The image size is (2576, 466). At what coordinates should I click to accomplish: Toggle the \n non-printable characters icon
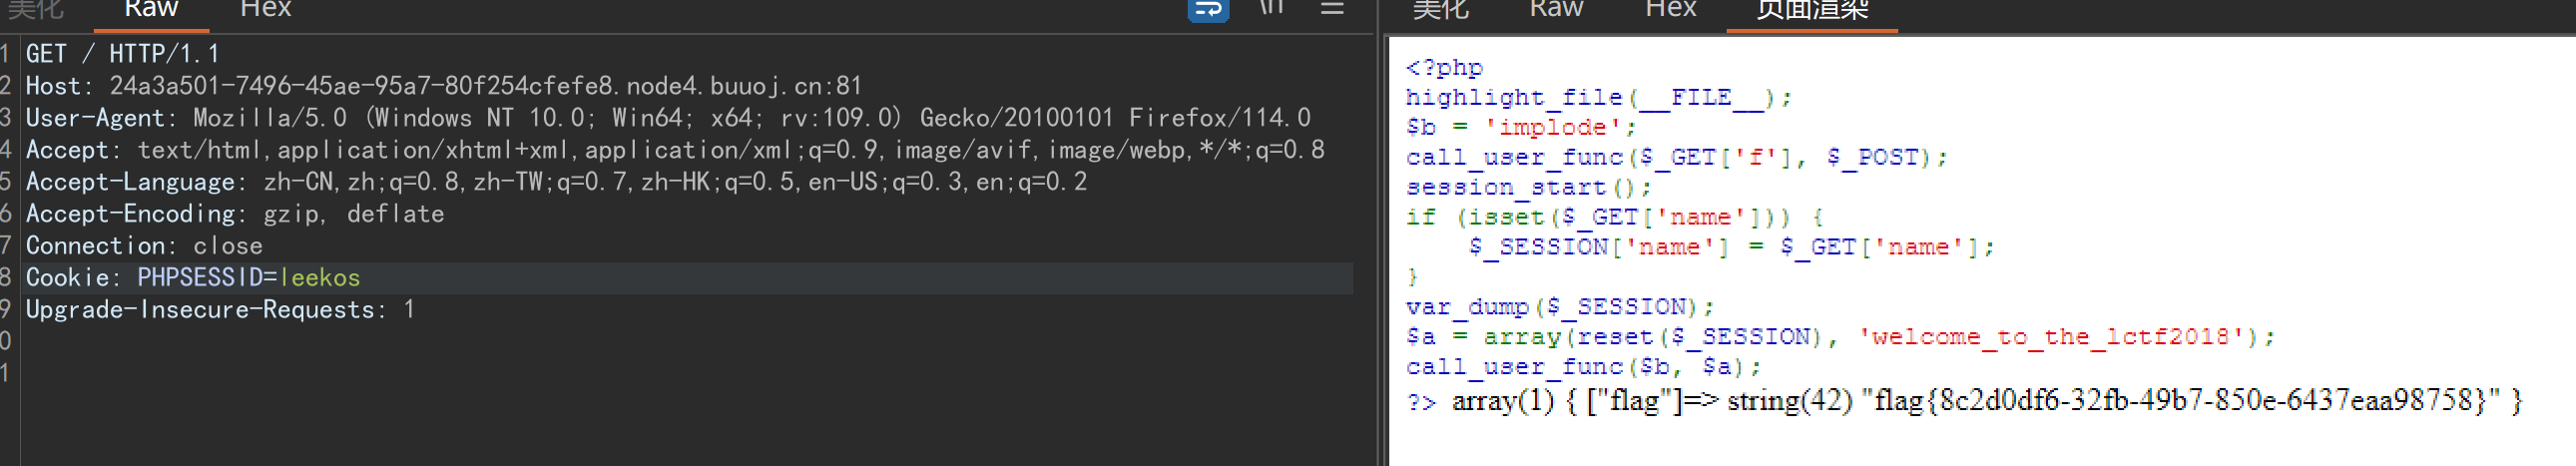pos(1271,8)
